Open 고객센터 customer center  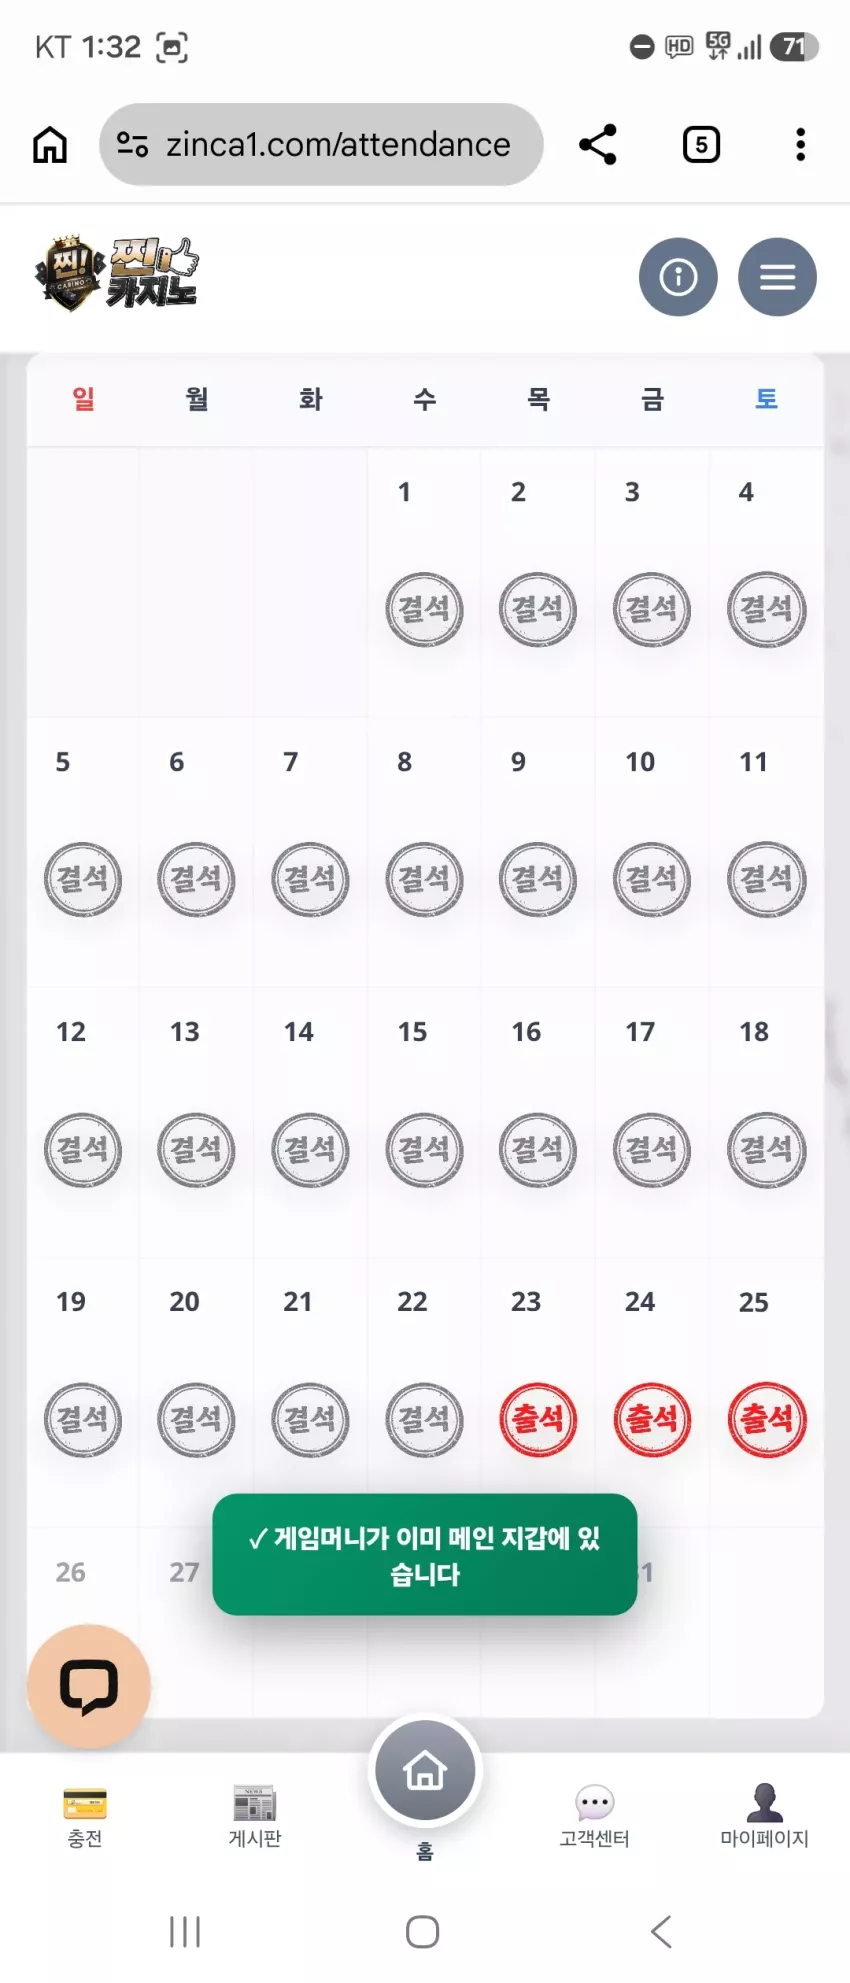pyautogui.click(x=595, y=1816)
